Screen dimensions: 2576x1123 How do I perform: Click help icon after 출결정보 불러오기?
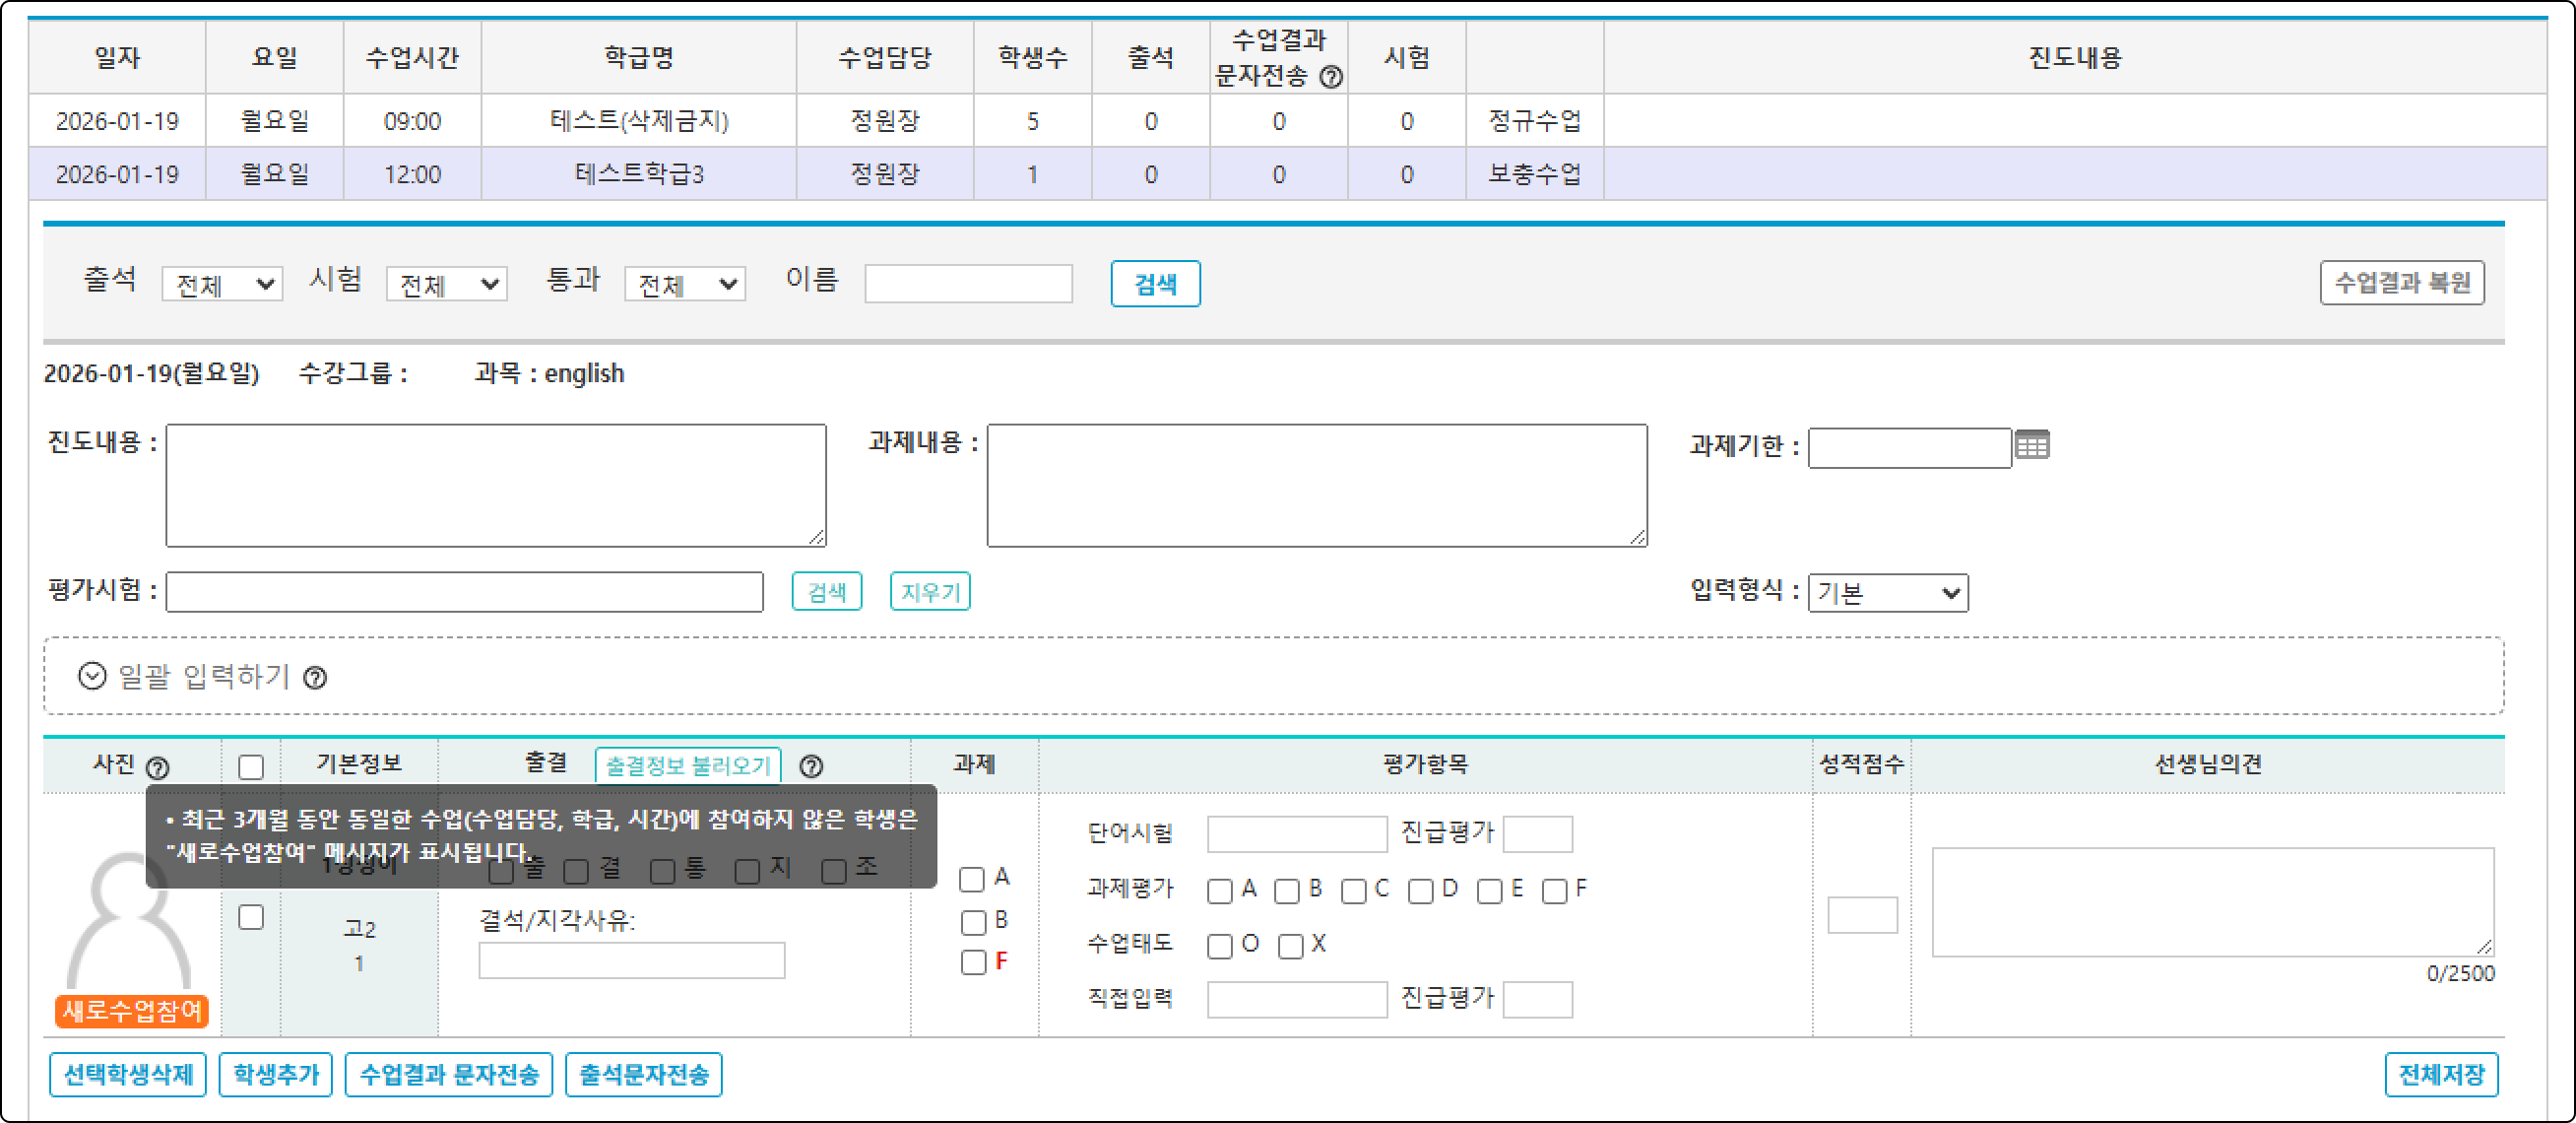[811, 766]
